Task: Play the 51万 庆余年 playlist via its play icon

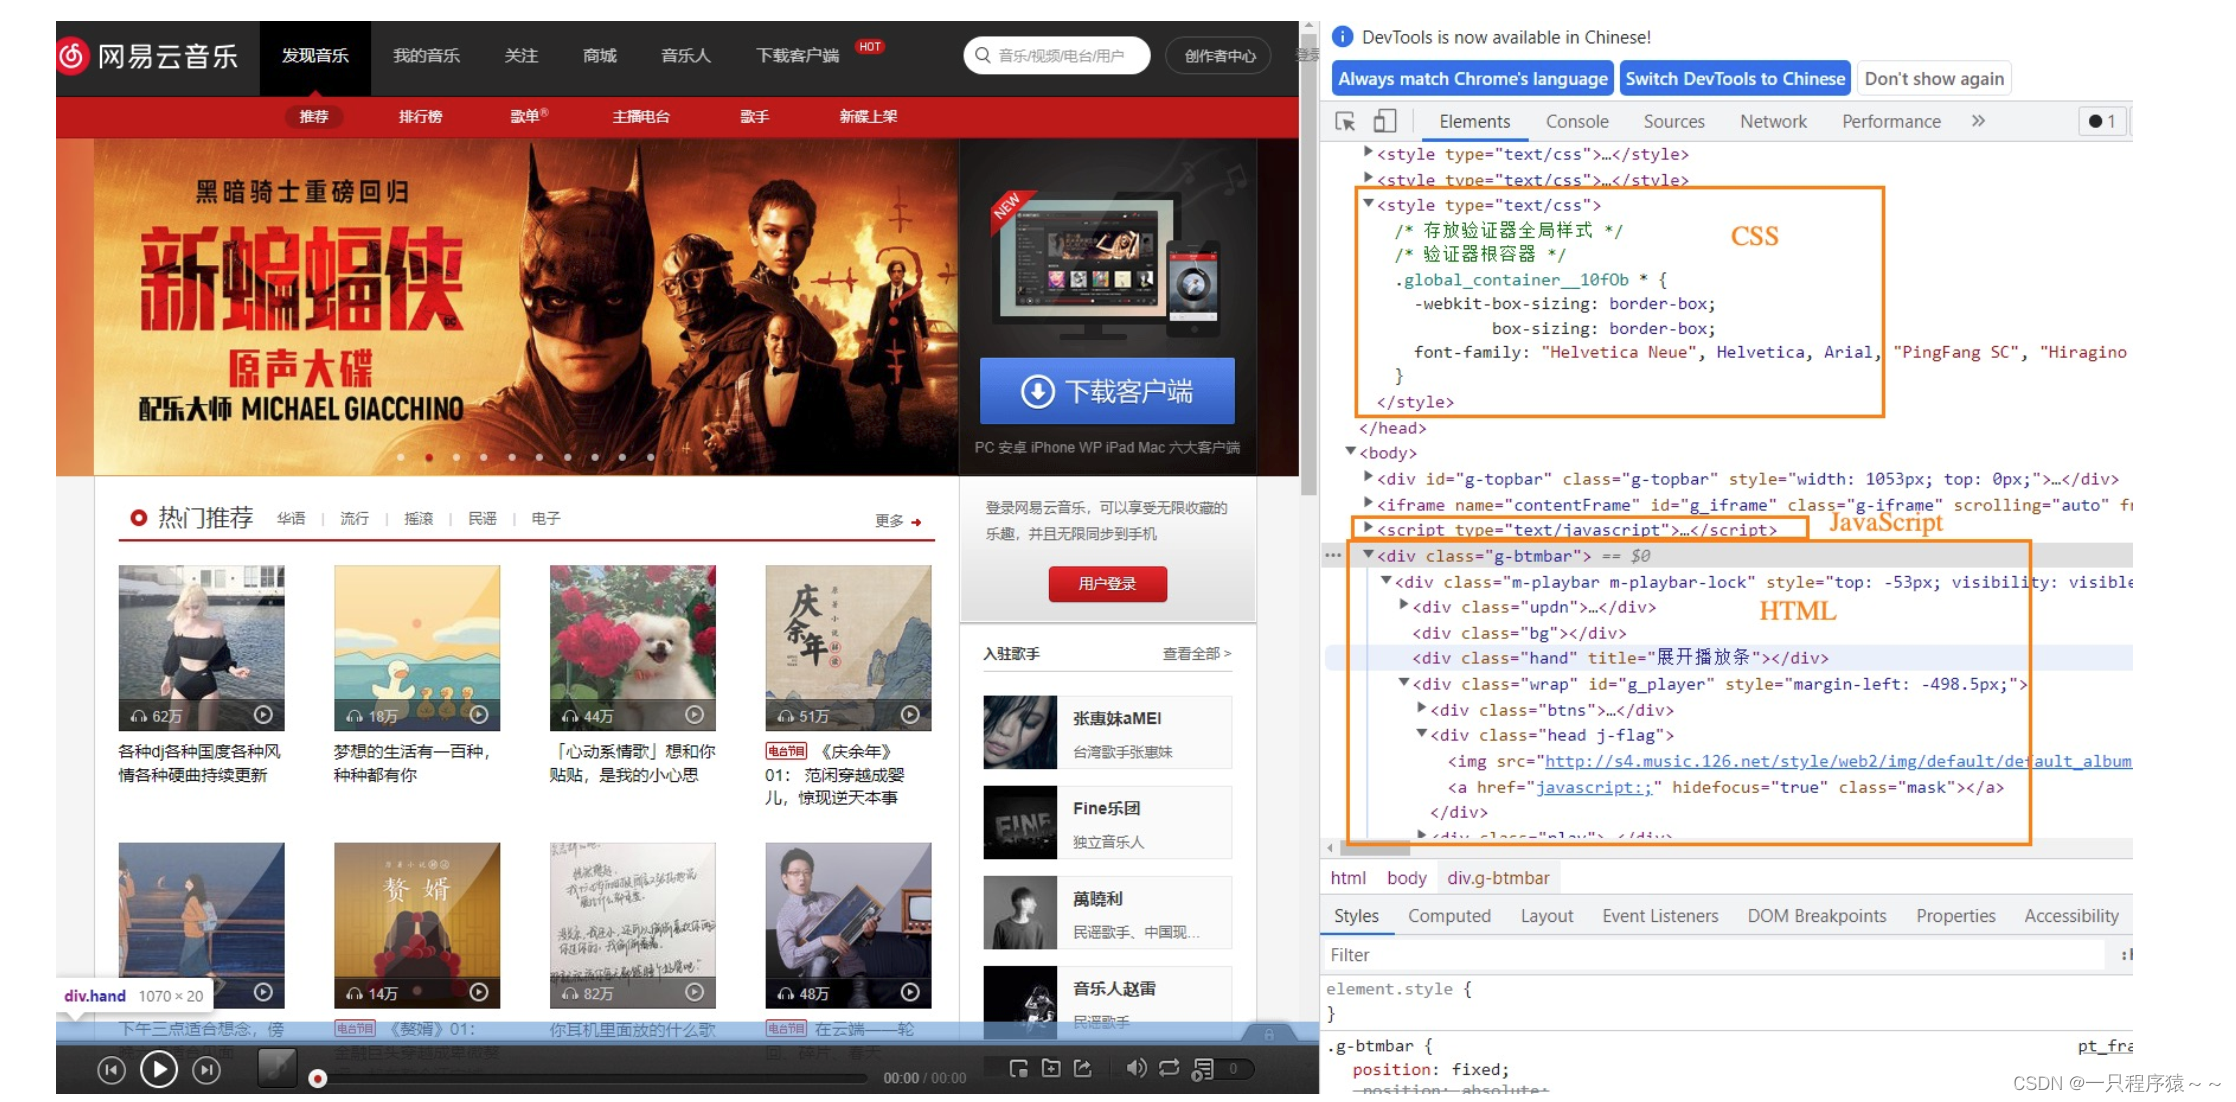Action: (x=910, y=714)
